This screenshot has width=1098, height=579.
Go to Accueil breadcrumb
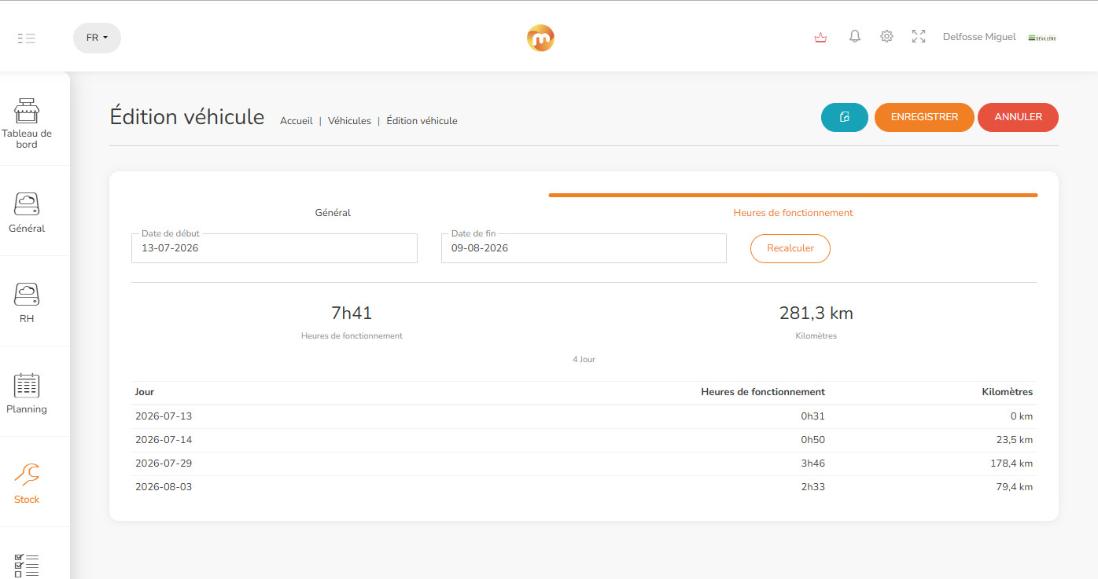click(x=296, y=120)
